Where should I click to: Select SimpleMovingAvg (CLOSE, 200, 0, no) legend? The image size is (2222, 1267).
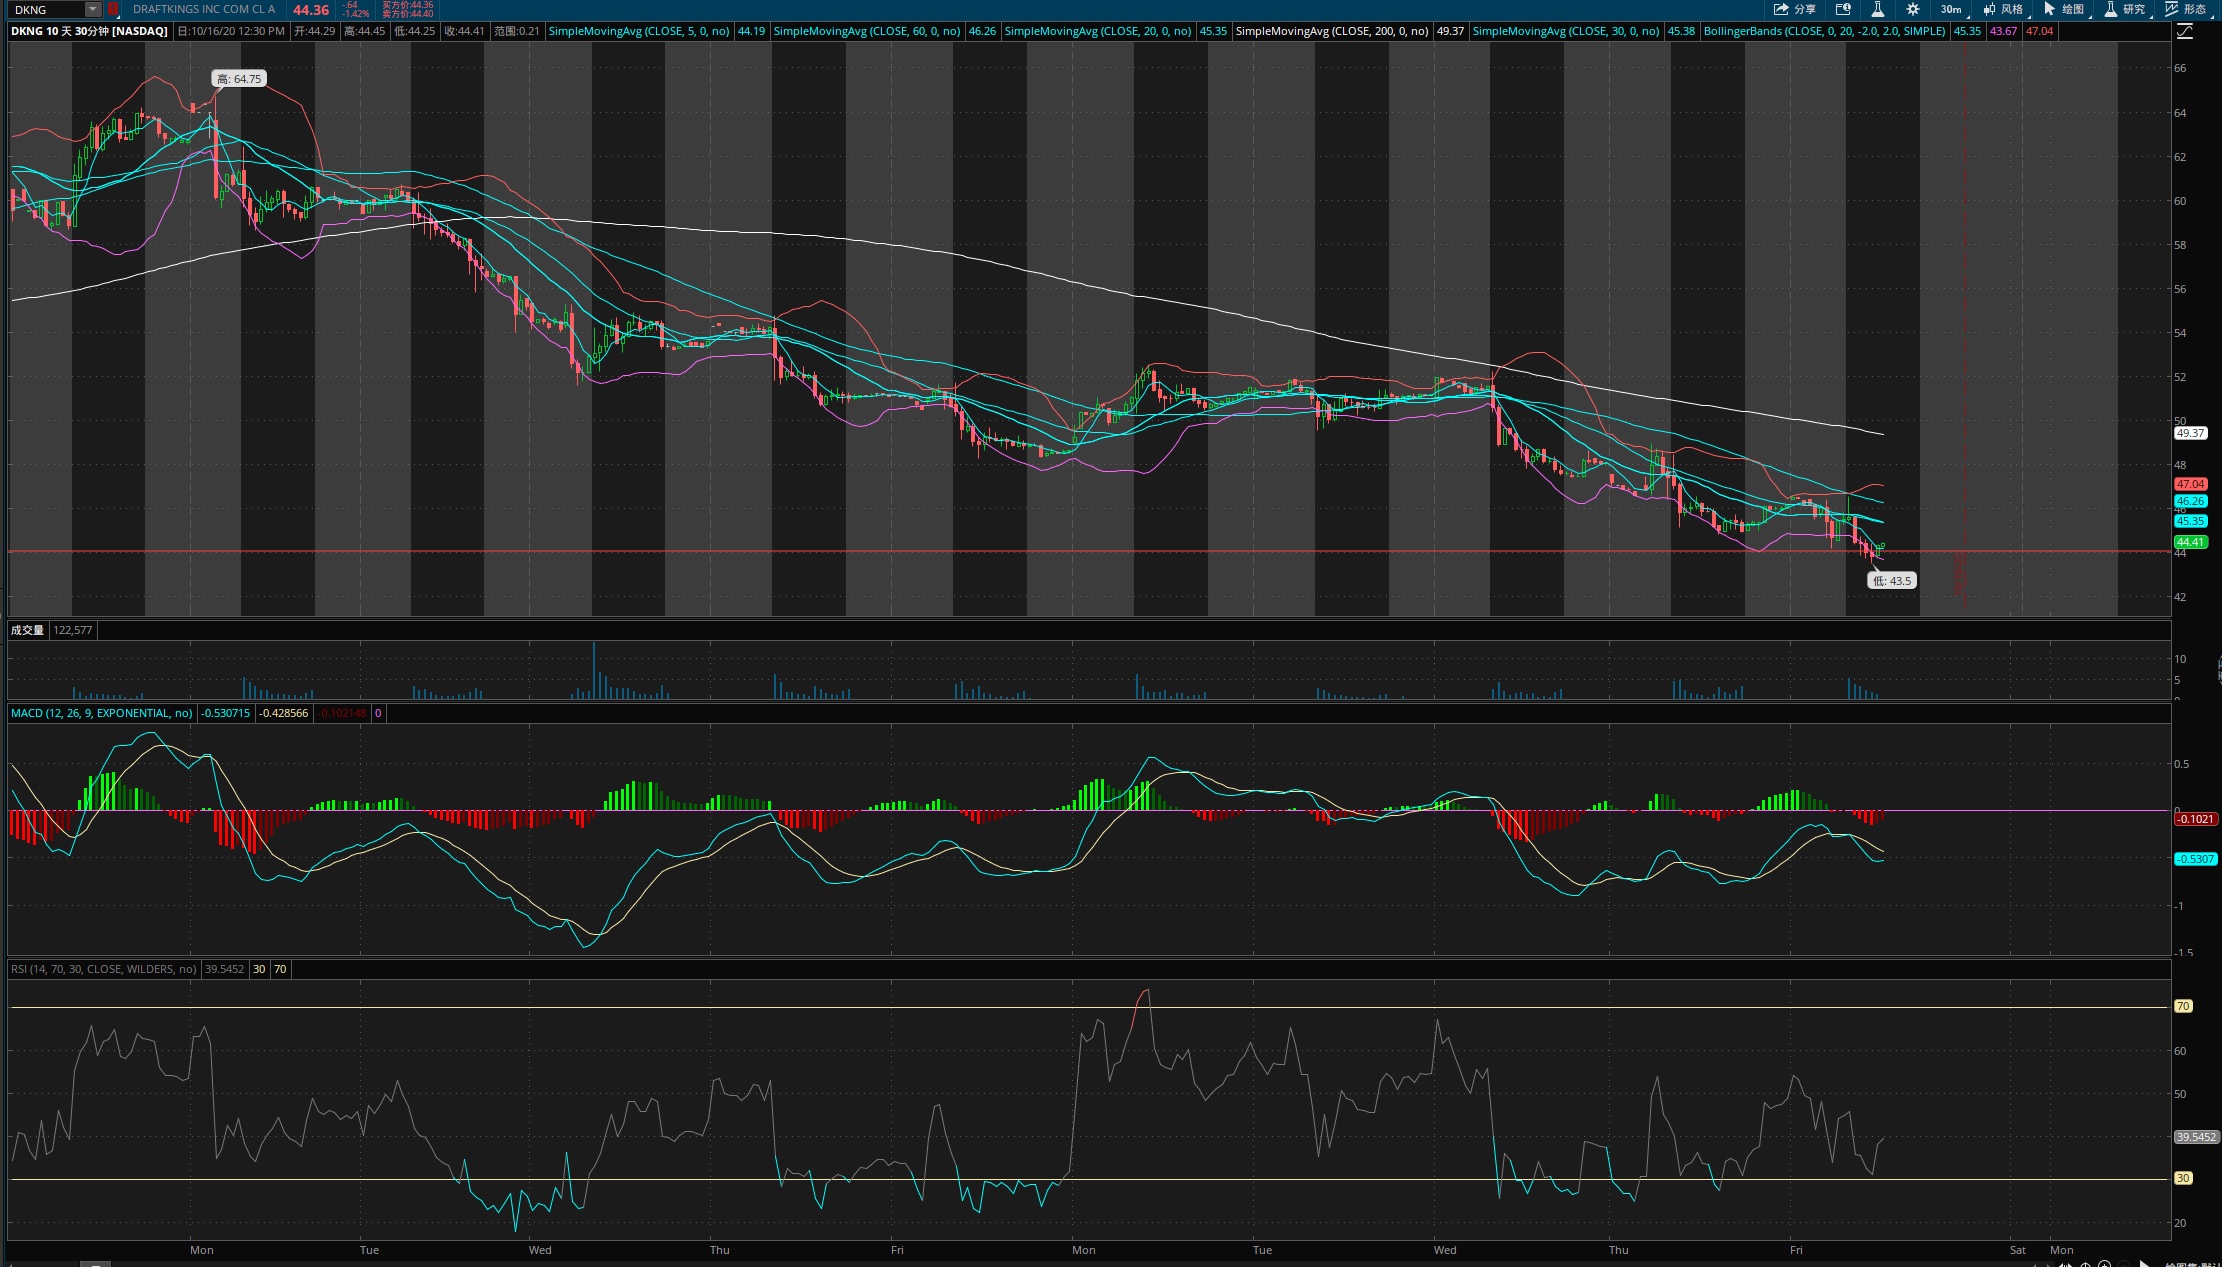1332,31
